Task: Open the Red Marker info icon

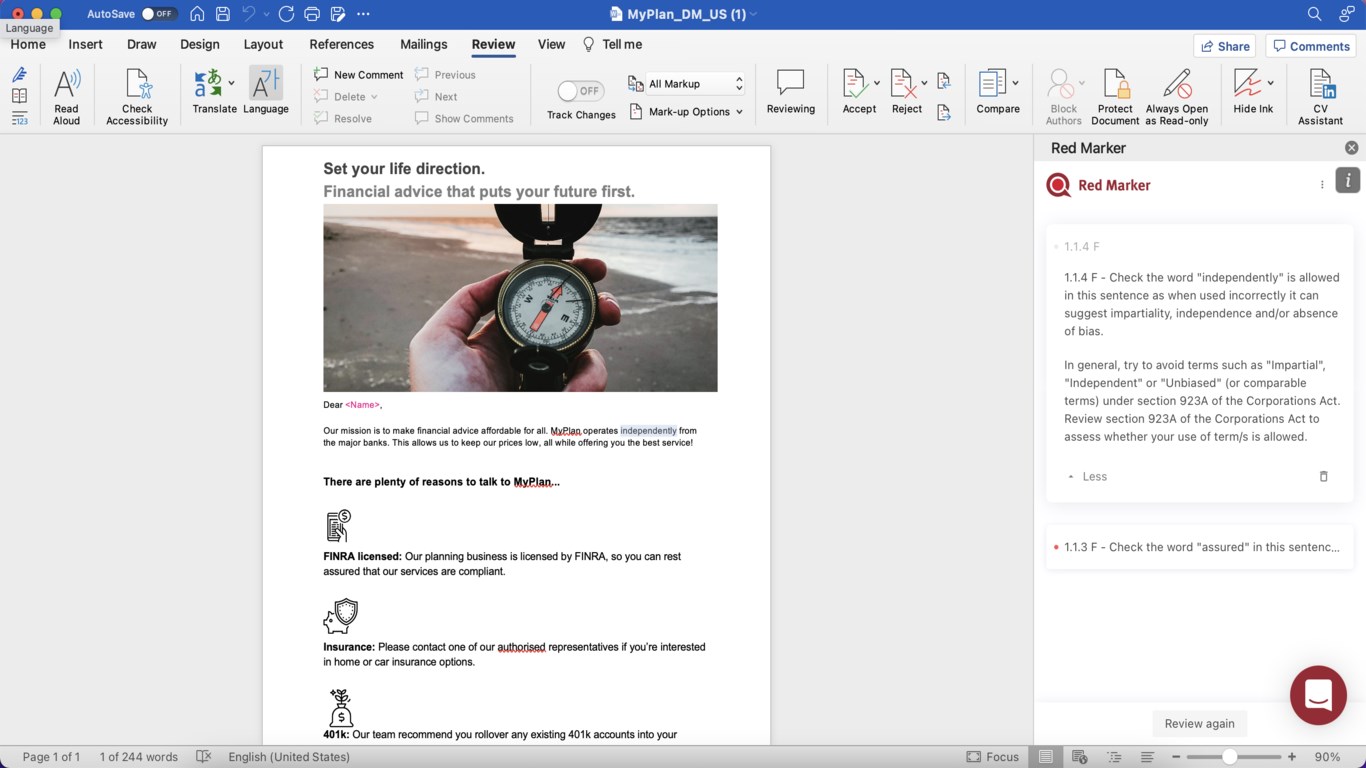Action: [1347, 180]
